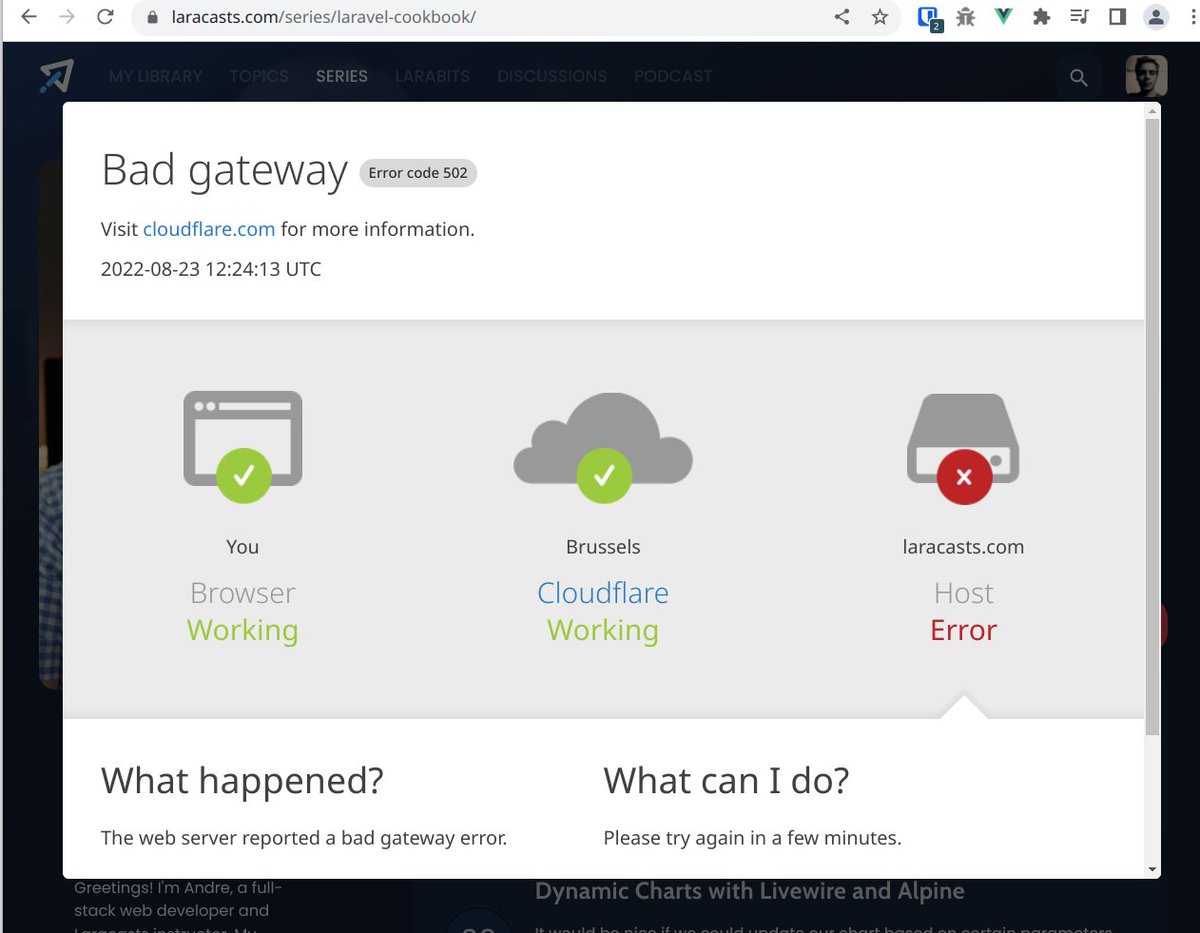
Task: Open DISCUSSIONS in Laracasts navigation
Action: tap(552, 76)
